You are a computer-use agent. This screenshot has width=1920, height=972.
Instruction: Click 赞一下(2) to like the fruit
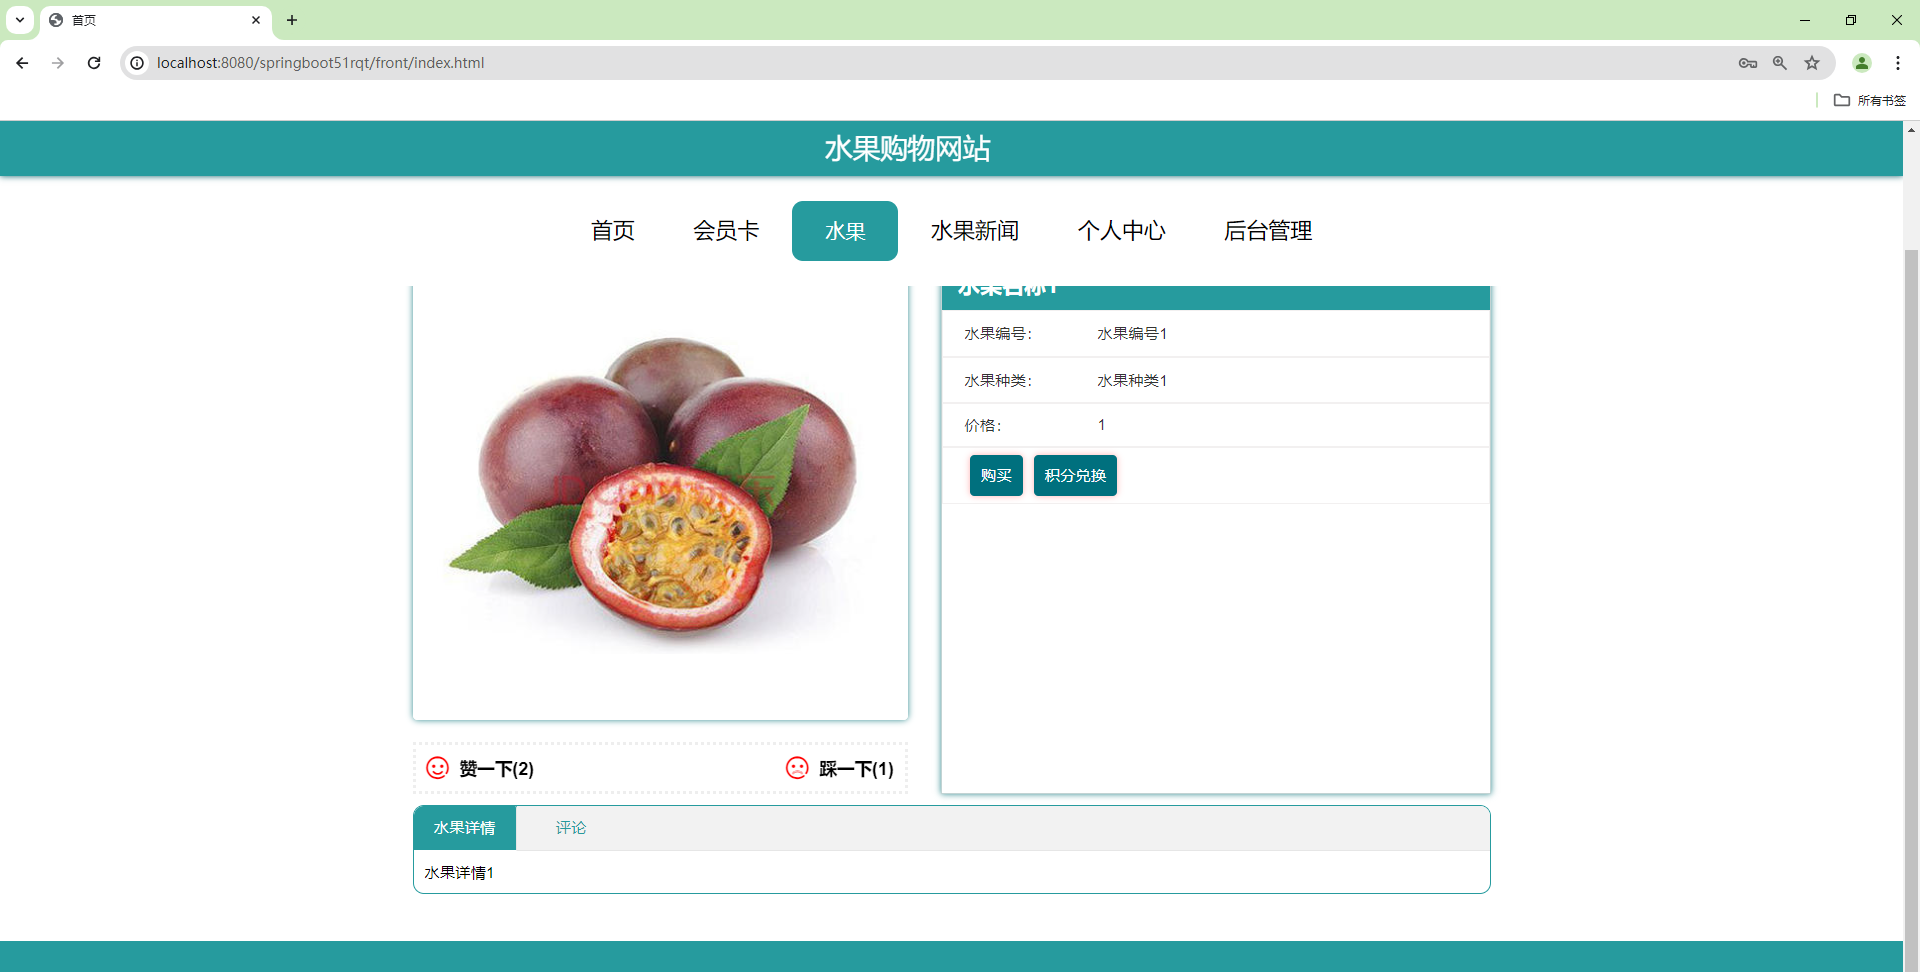496,769
